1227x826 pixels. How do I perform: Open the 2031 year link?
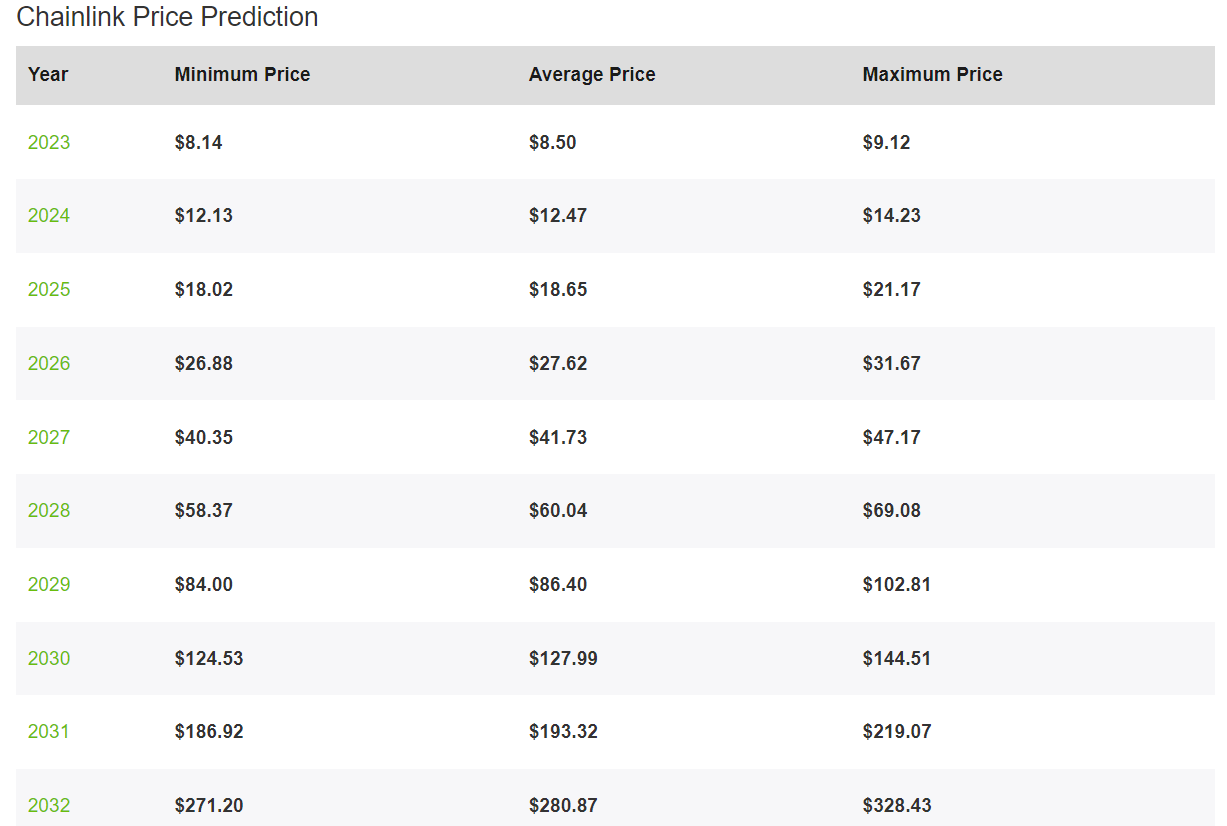49,732
